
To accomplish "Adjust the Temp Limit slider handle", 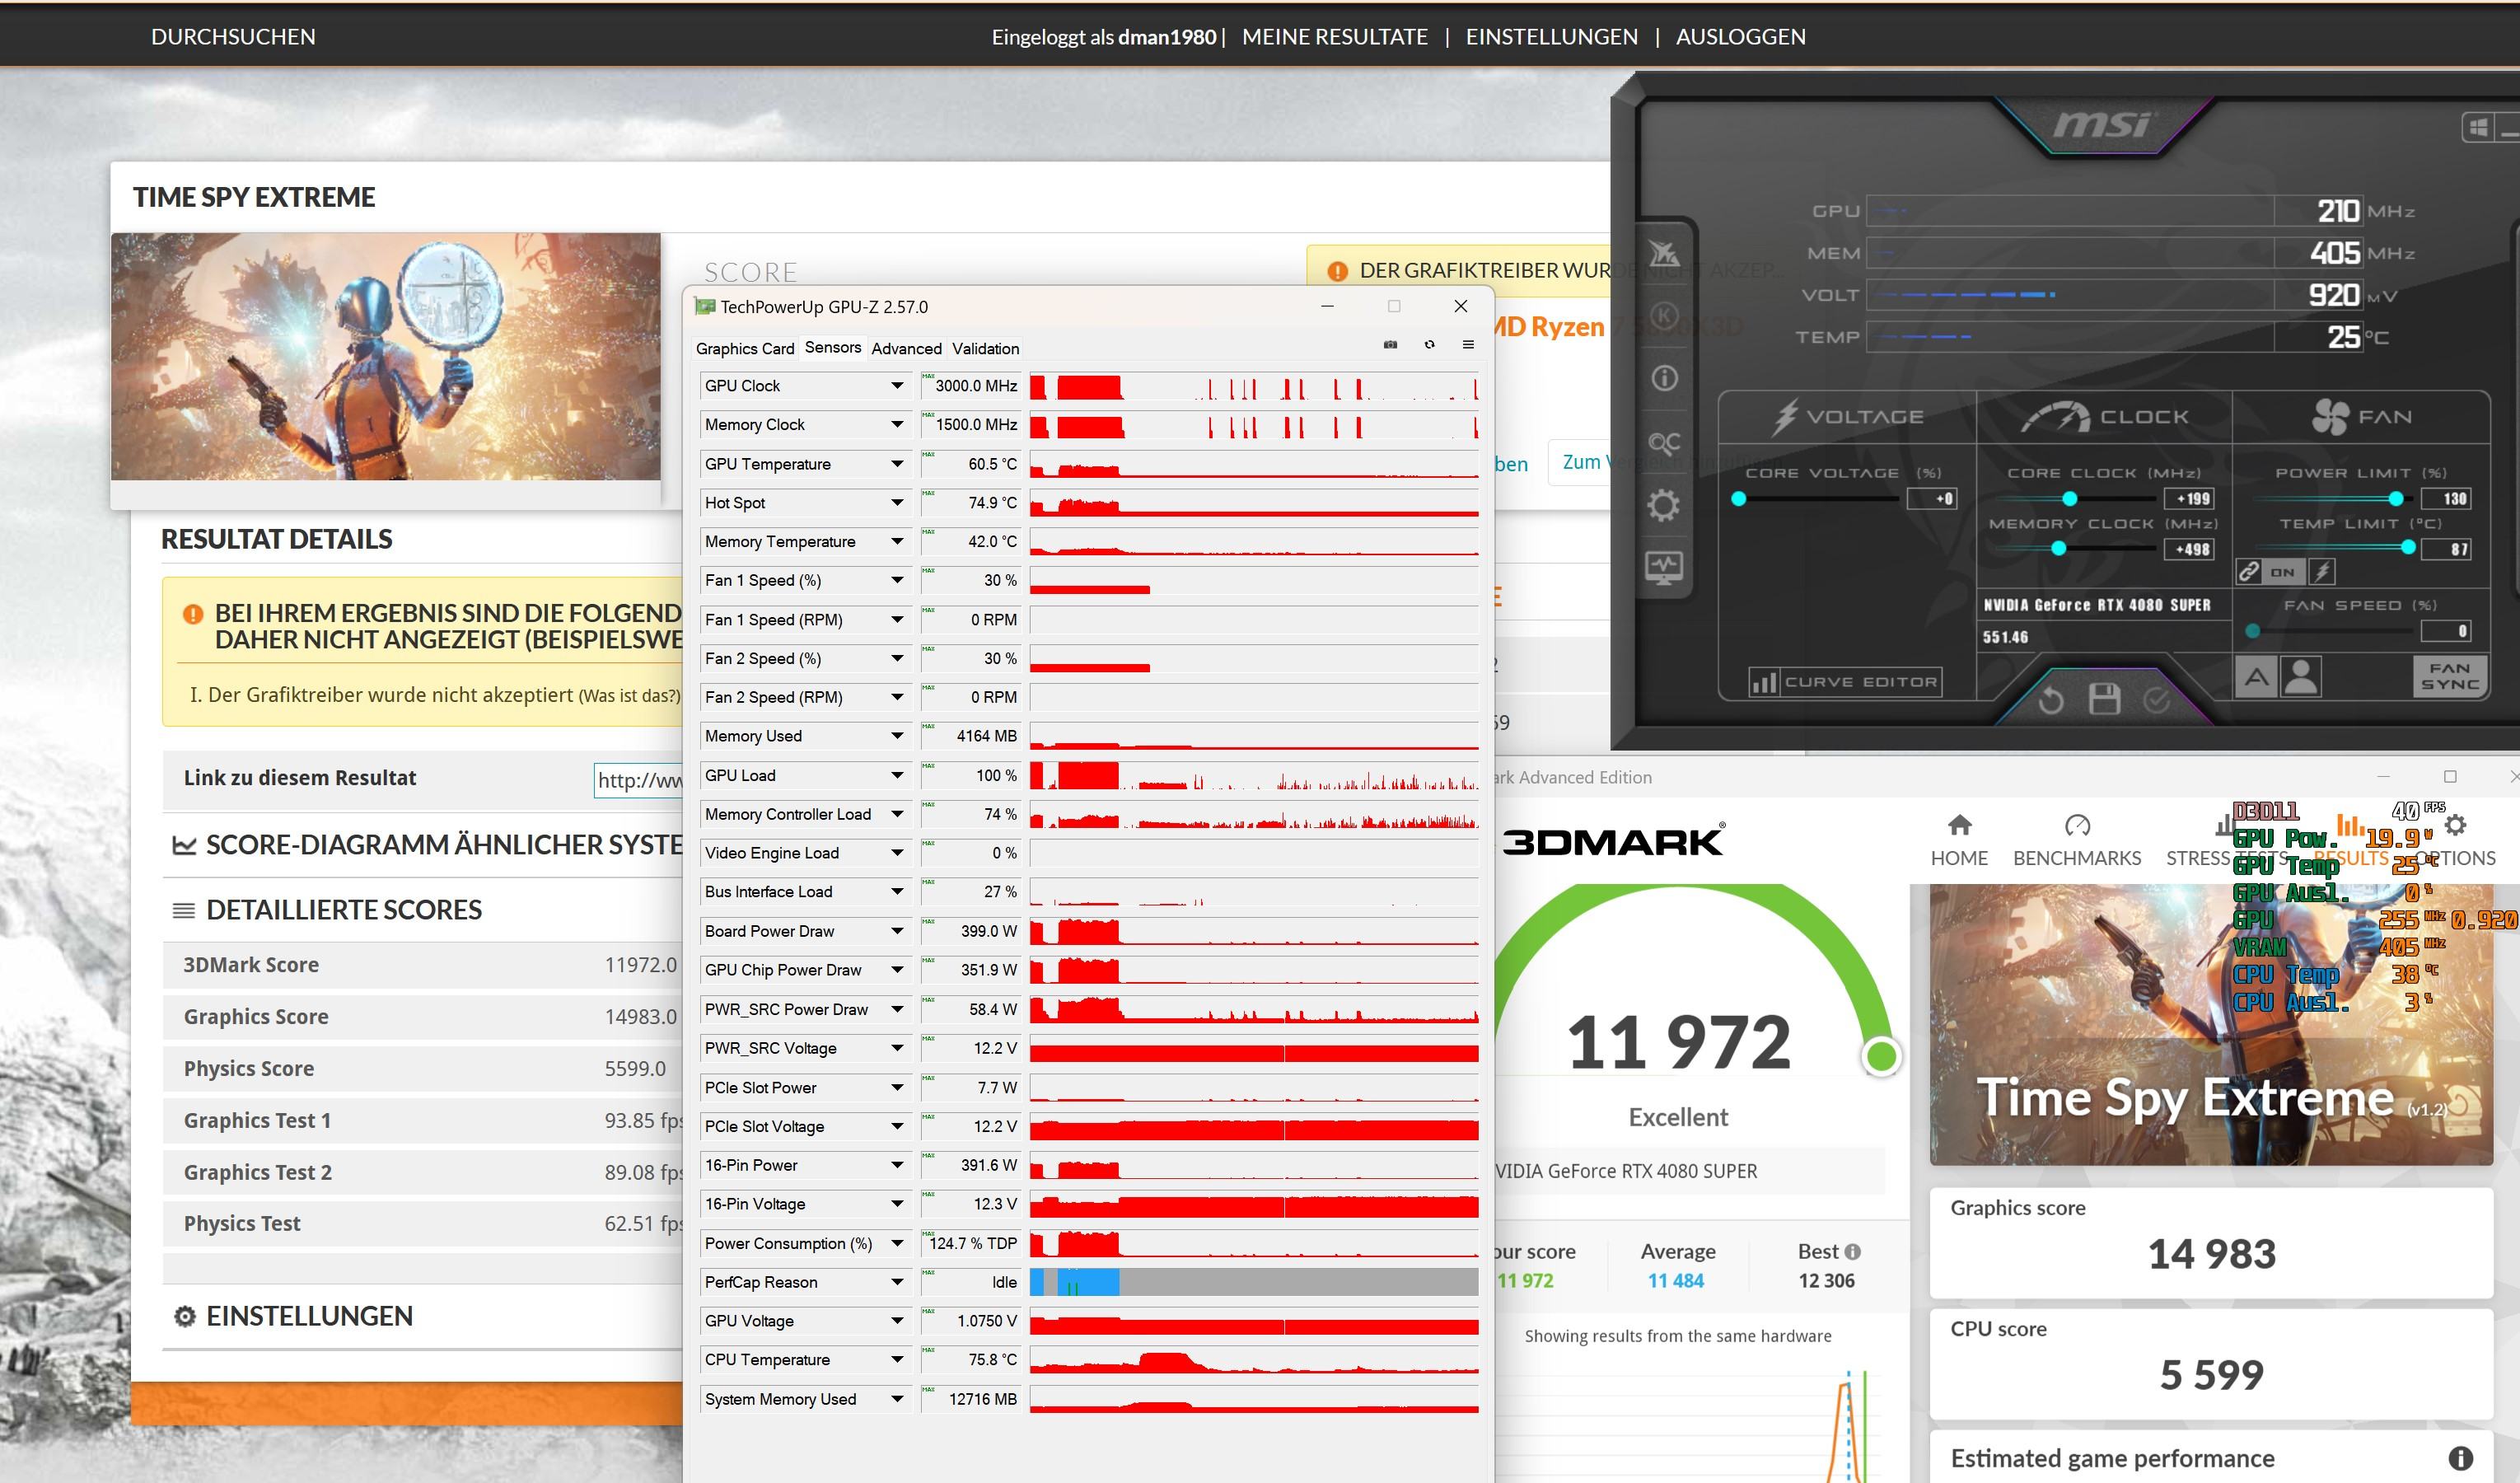I will click(2408, 547).
